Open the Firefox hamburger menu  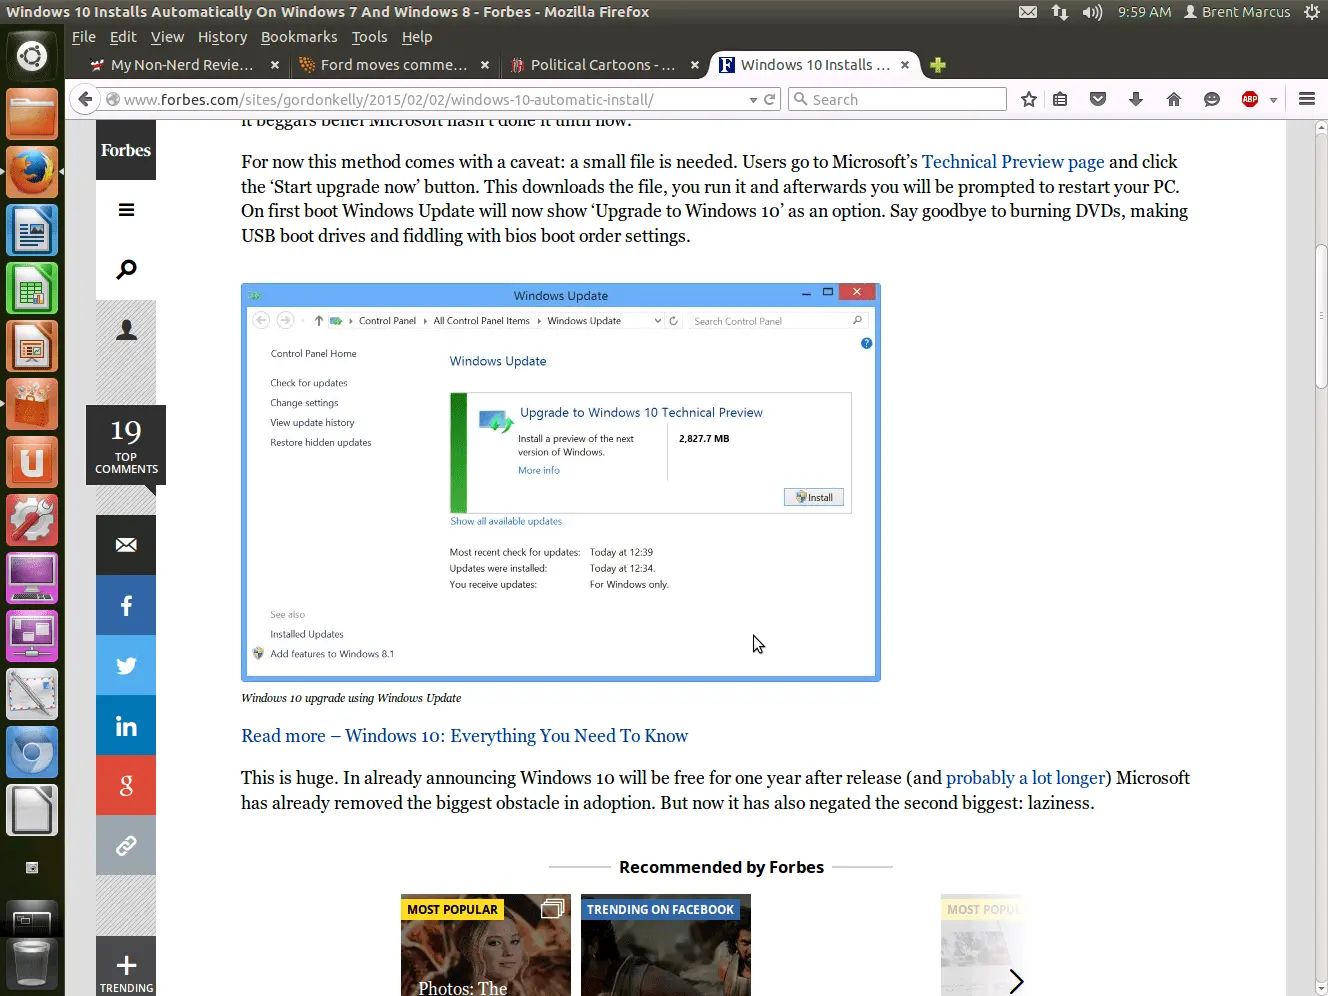pyautogui.click(x=1306, y=99)
